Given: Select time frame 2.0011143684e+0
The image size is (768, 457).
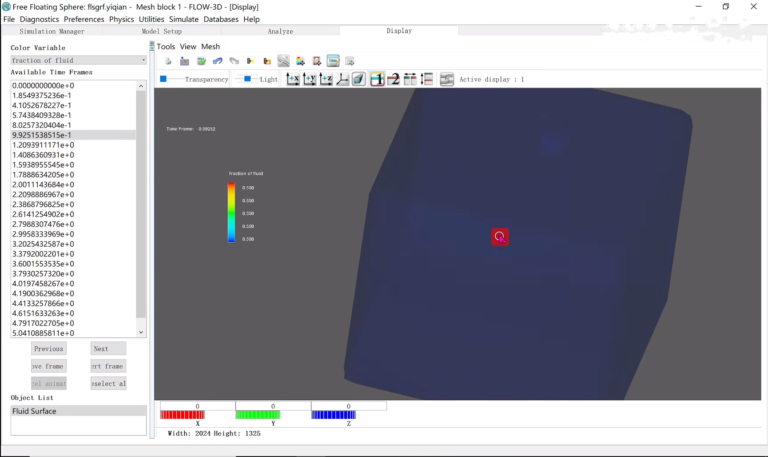Looking at the screenshot, I should click(73, 185).
